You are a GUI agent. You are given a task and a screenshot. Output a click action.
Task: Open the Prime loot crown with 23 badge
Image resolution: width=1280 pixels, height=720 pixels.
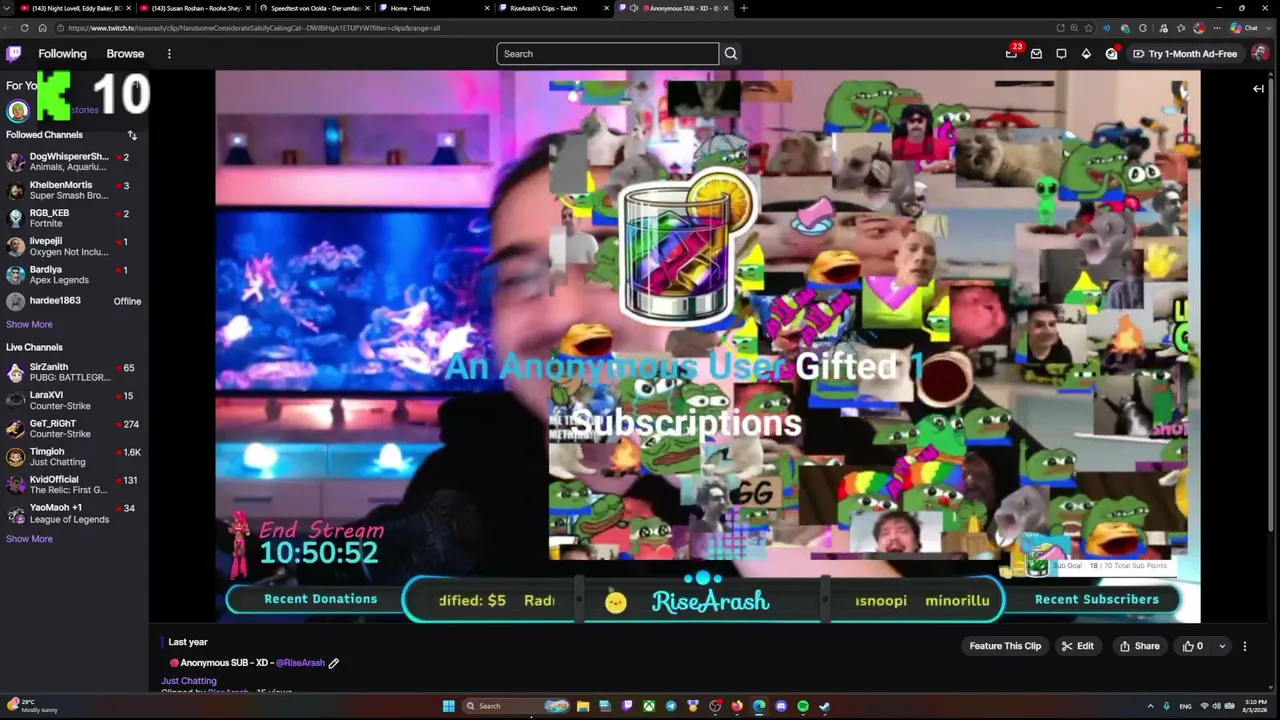click(x=1012, y=53)
